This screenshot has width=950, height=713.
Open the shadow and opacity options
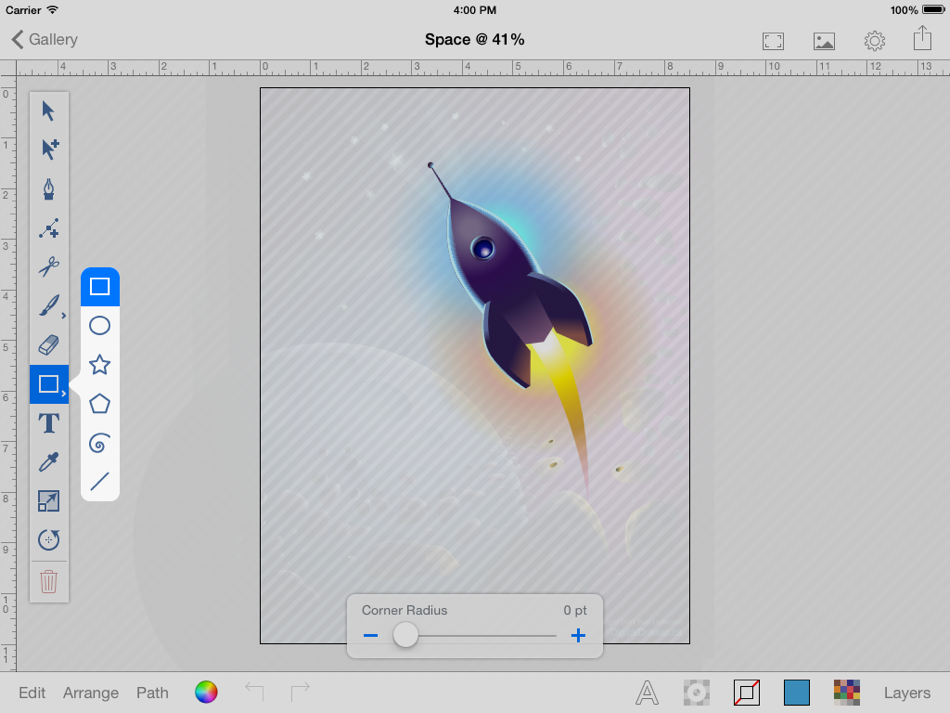tap(697, 692)
